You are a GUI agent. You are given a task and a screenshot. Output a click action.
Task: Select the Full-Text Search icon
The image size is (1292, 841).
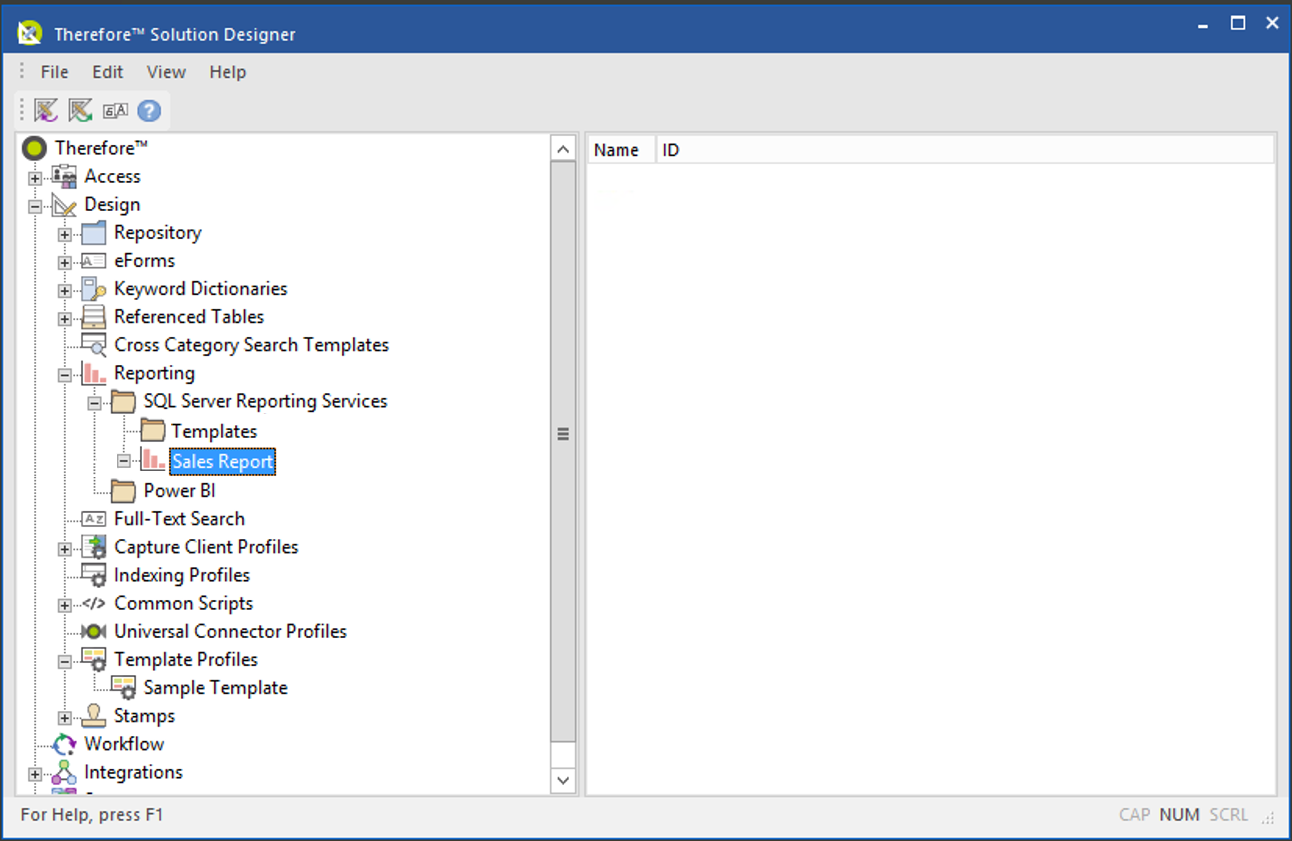click(x=92, y=518)
